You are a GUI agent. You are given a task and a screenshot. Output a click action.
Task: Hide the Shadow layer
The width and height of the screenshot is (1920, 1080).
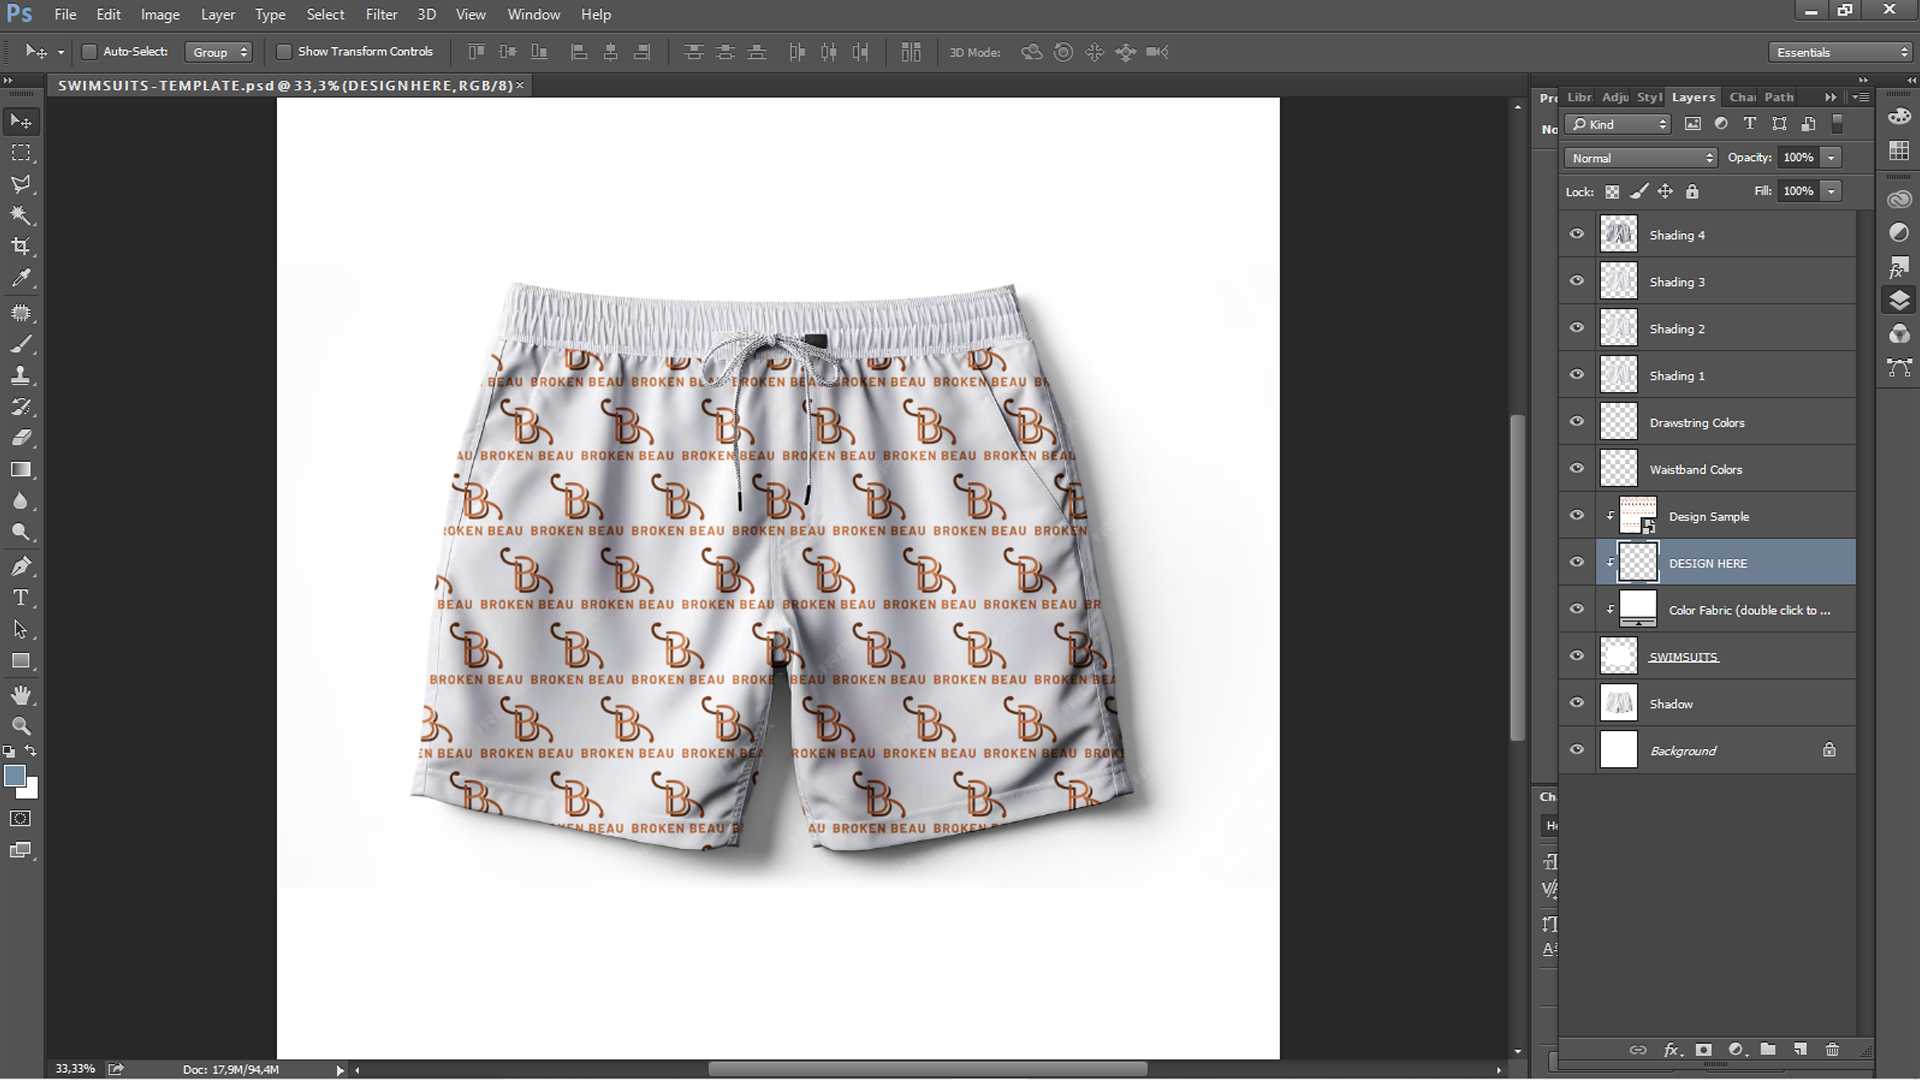1577,703
